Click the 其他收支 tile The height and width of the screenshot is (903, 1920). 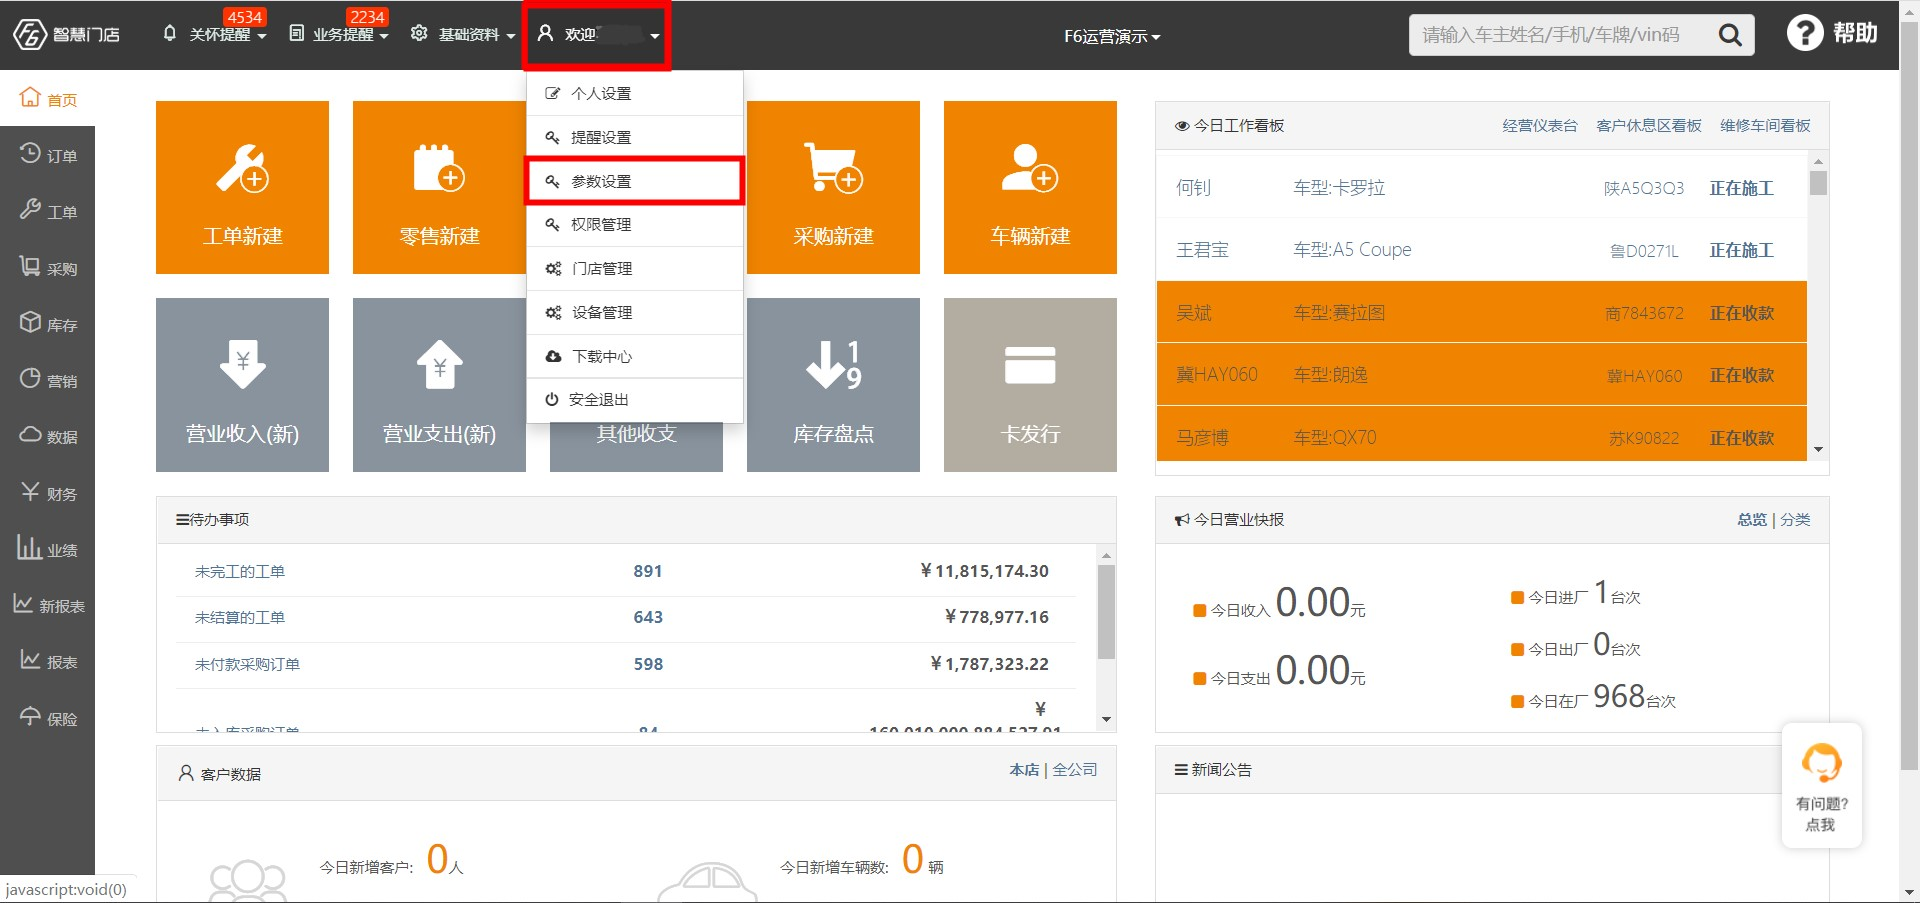636,446
